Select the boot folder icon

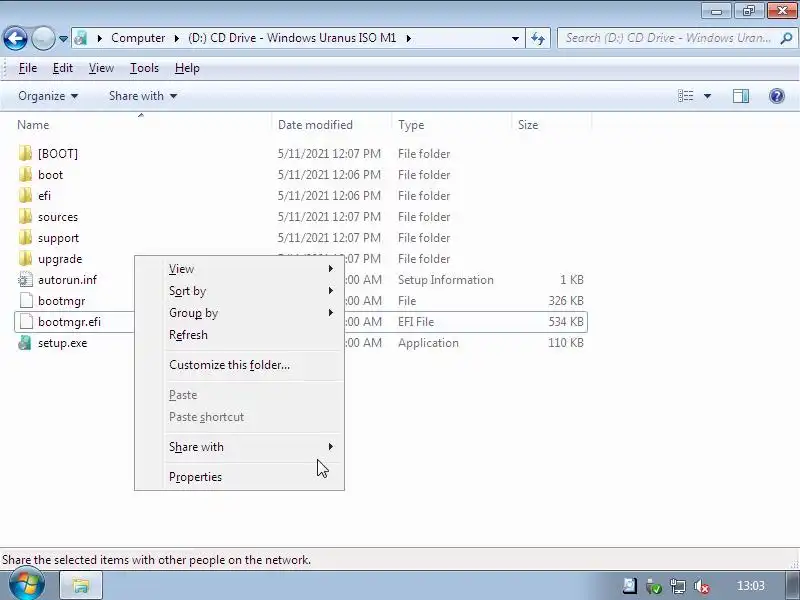click(x=25, y=174)
